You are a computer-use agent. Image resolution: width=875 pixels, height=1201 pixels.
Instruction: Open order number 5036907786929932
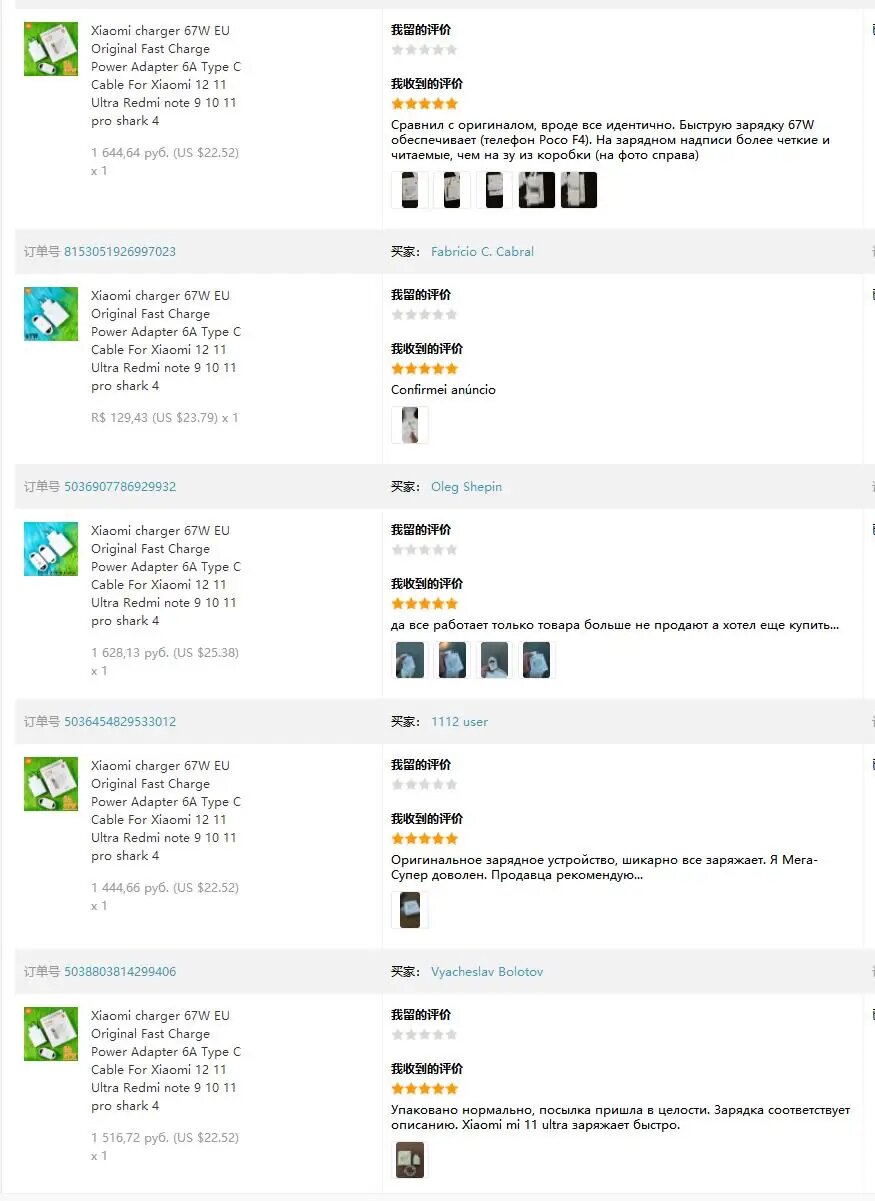pyautogui.click(x=120, y=487)
